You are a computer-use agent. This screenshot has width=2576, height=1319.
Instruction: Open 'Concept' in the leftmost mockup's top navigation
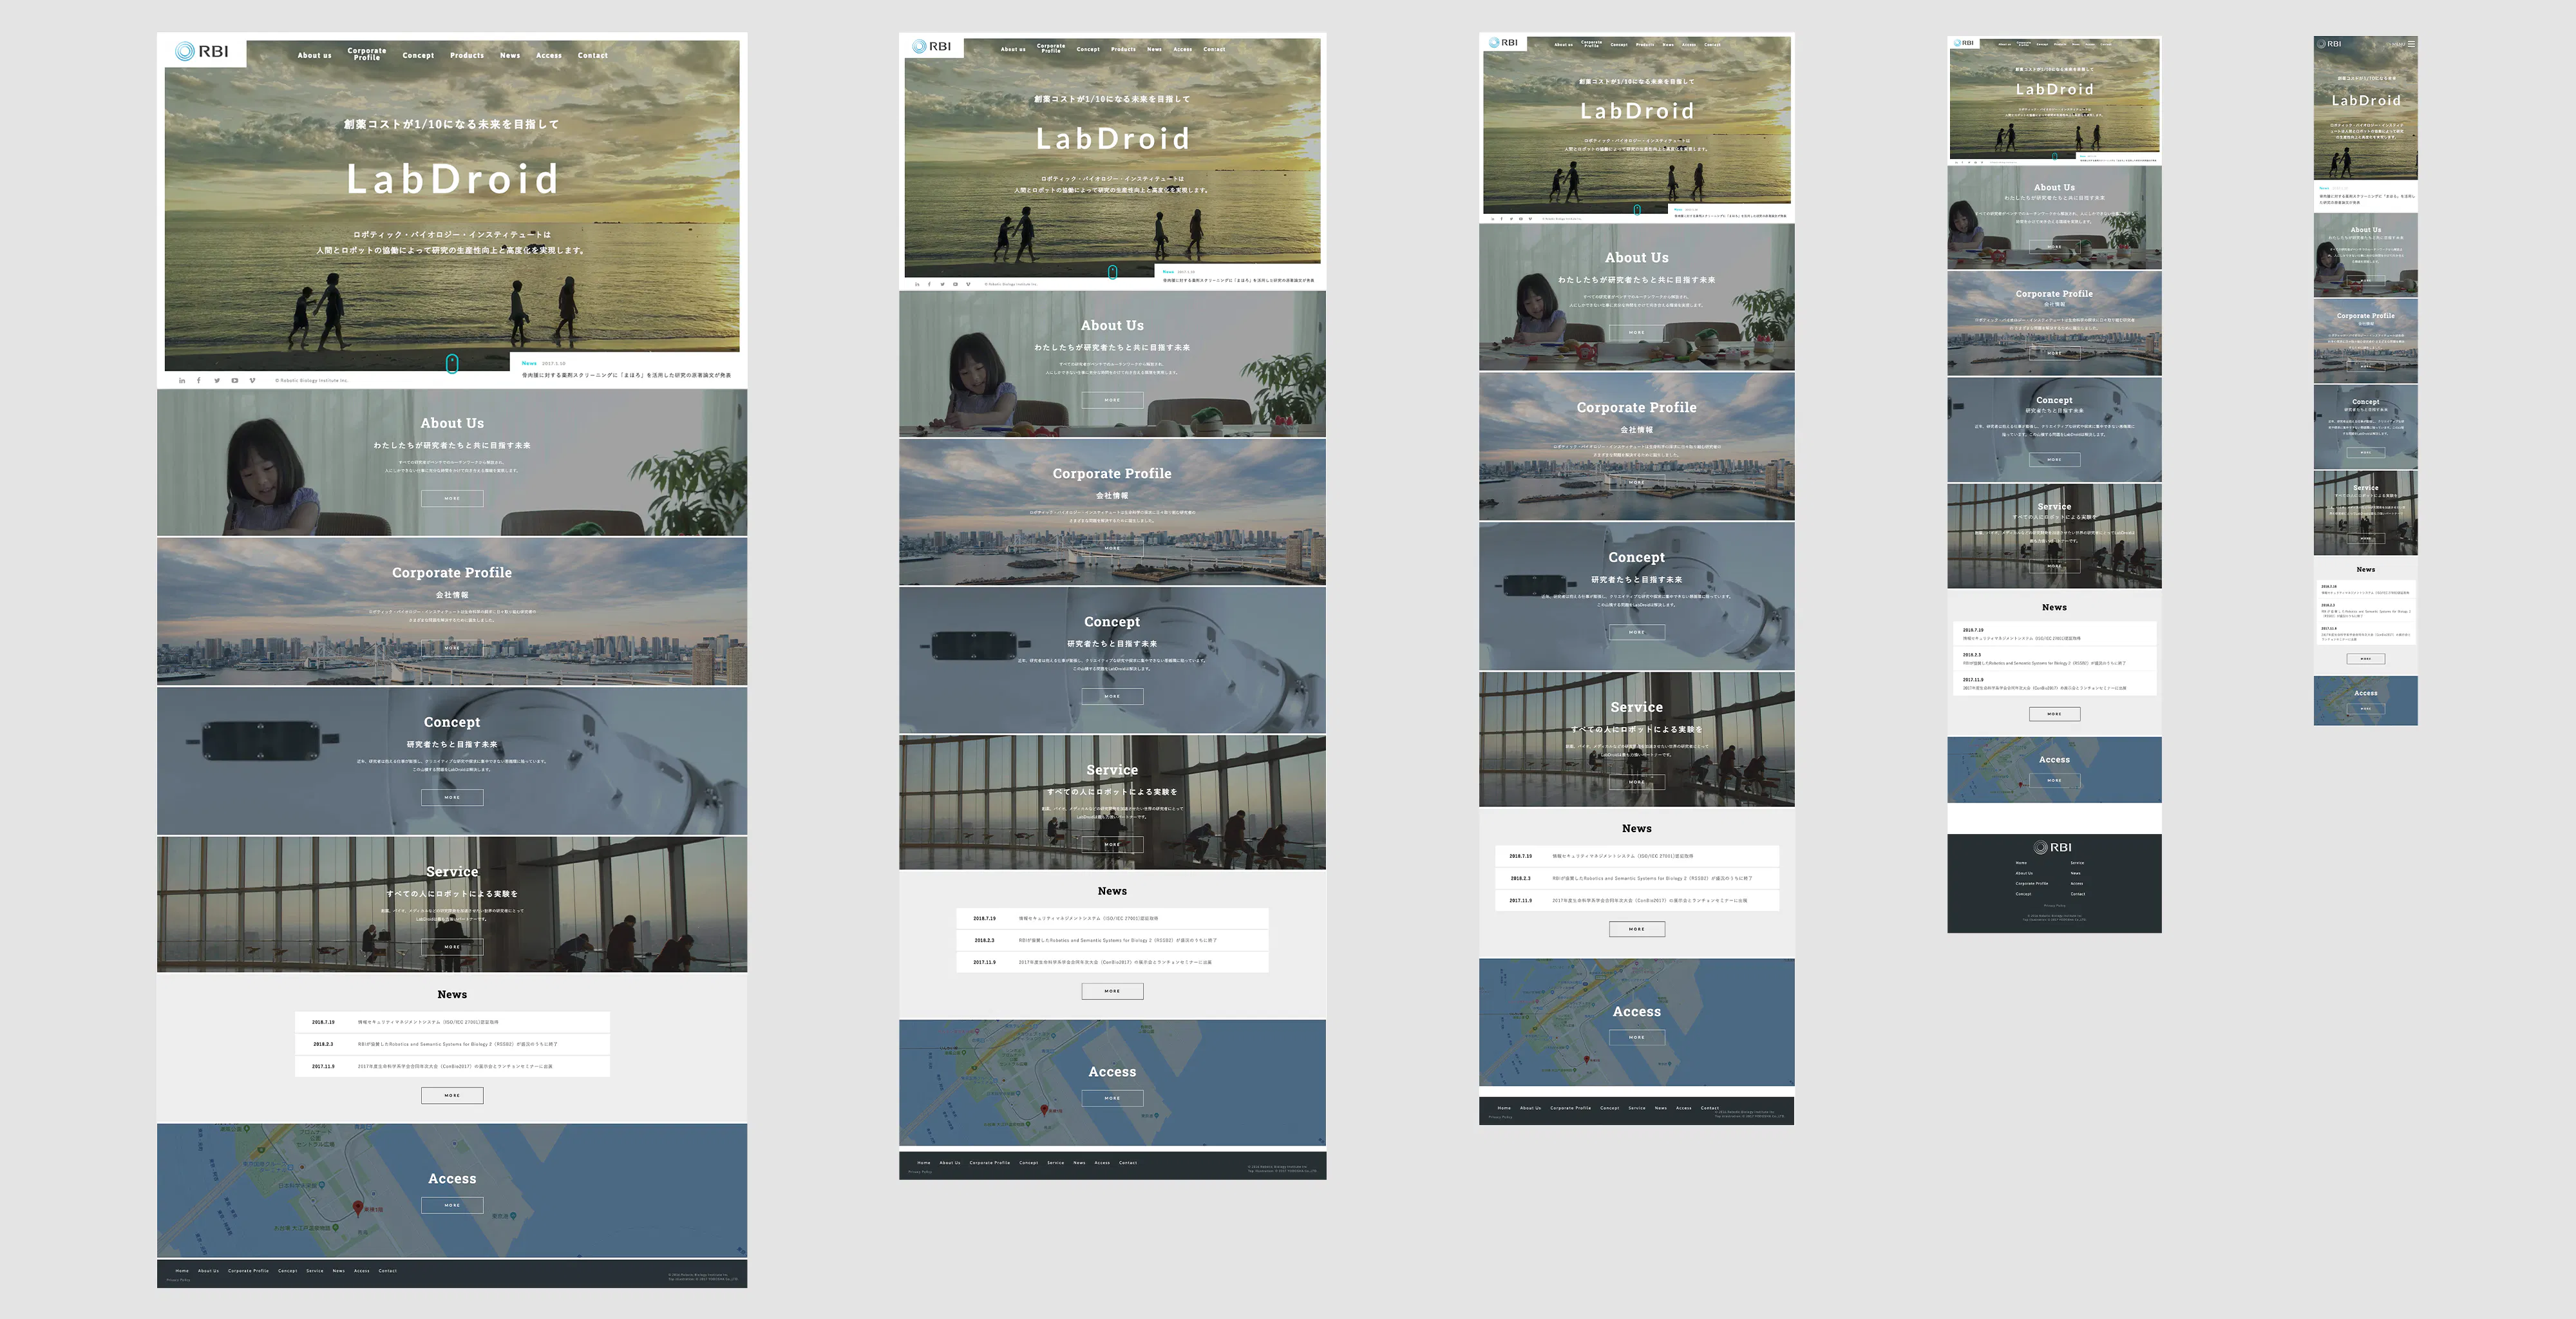(x=418, y=55)
